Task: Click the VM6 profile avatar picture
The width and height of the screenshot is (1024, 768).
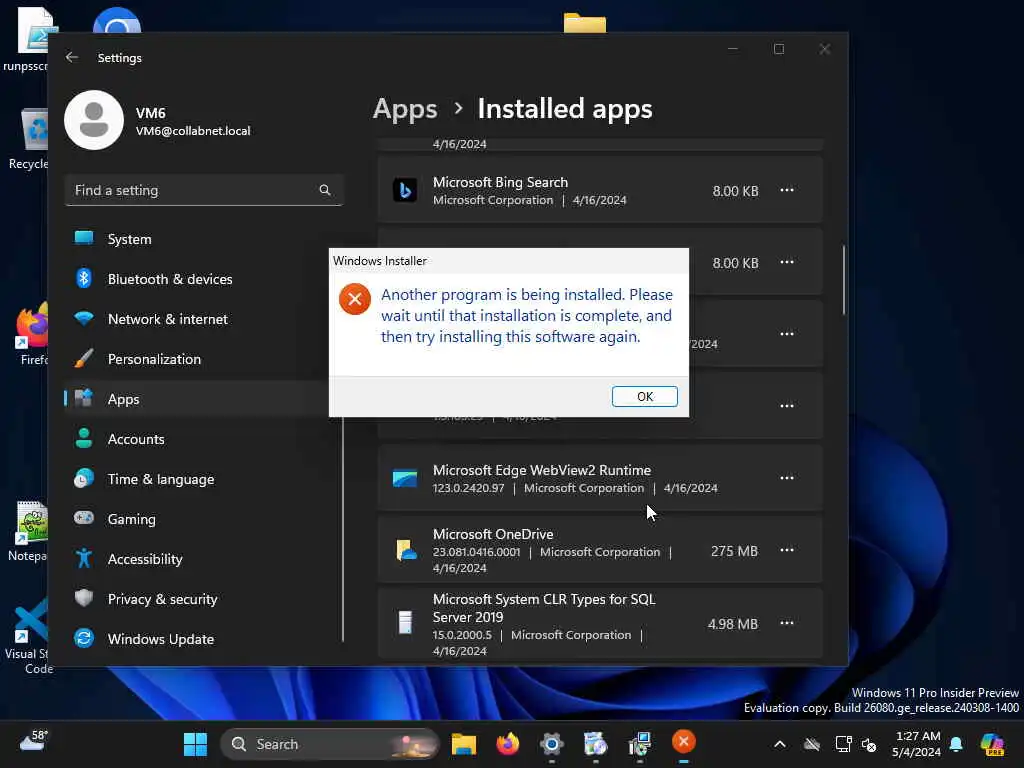Action: point(94,120)
